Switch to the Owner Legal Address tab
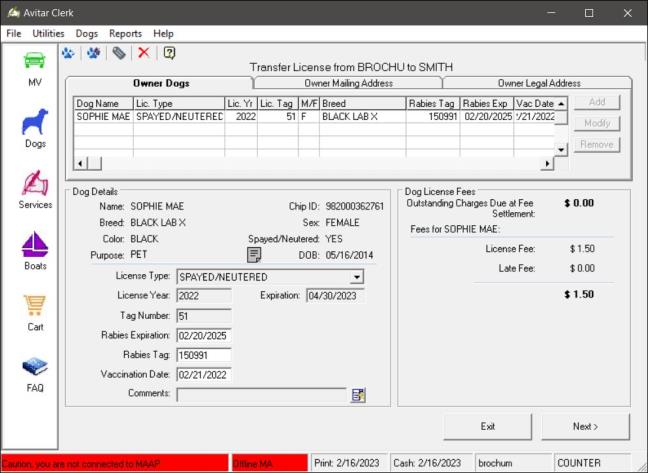Image resolution: width=648 pixels, height=473 pixels. click(x=538, y=83)
